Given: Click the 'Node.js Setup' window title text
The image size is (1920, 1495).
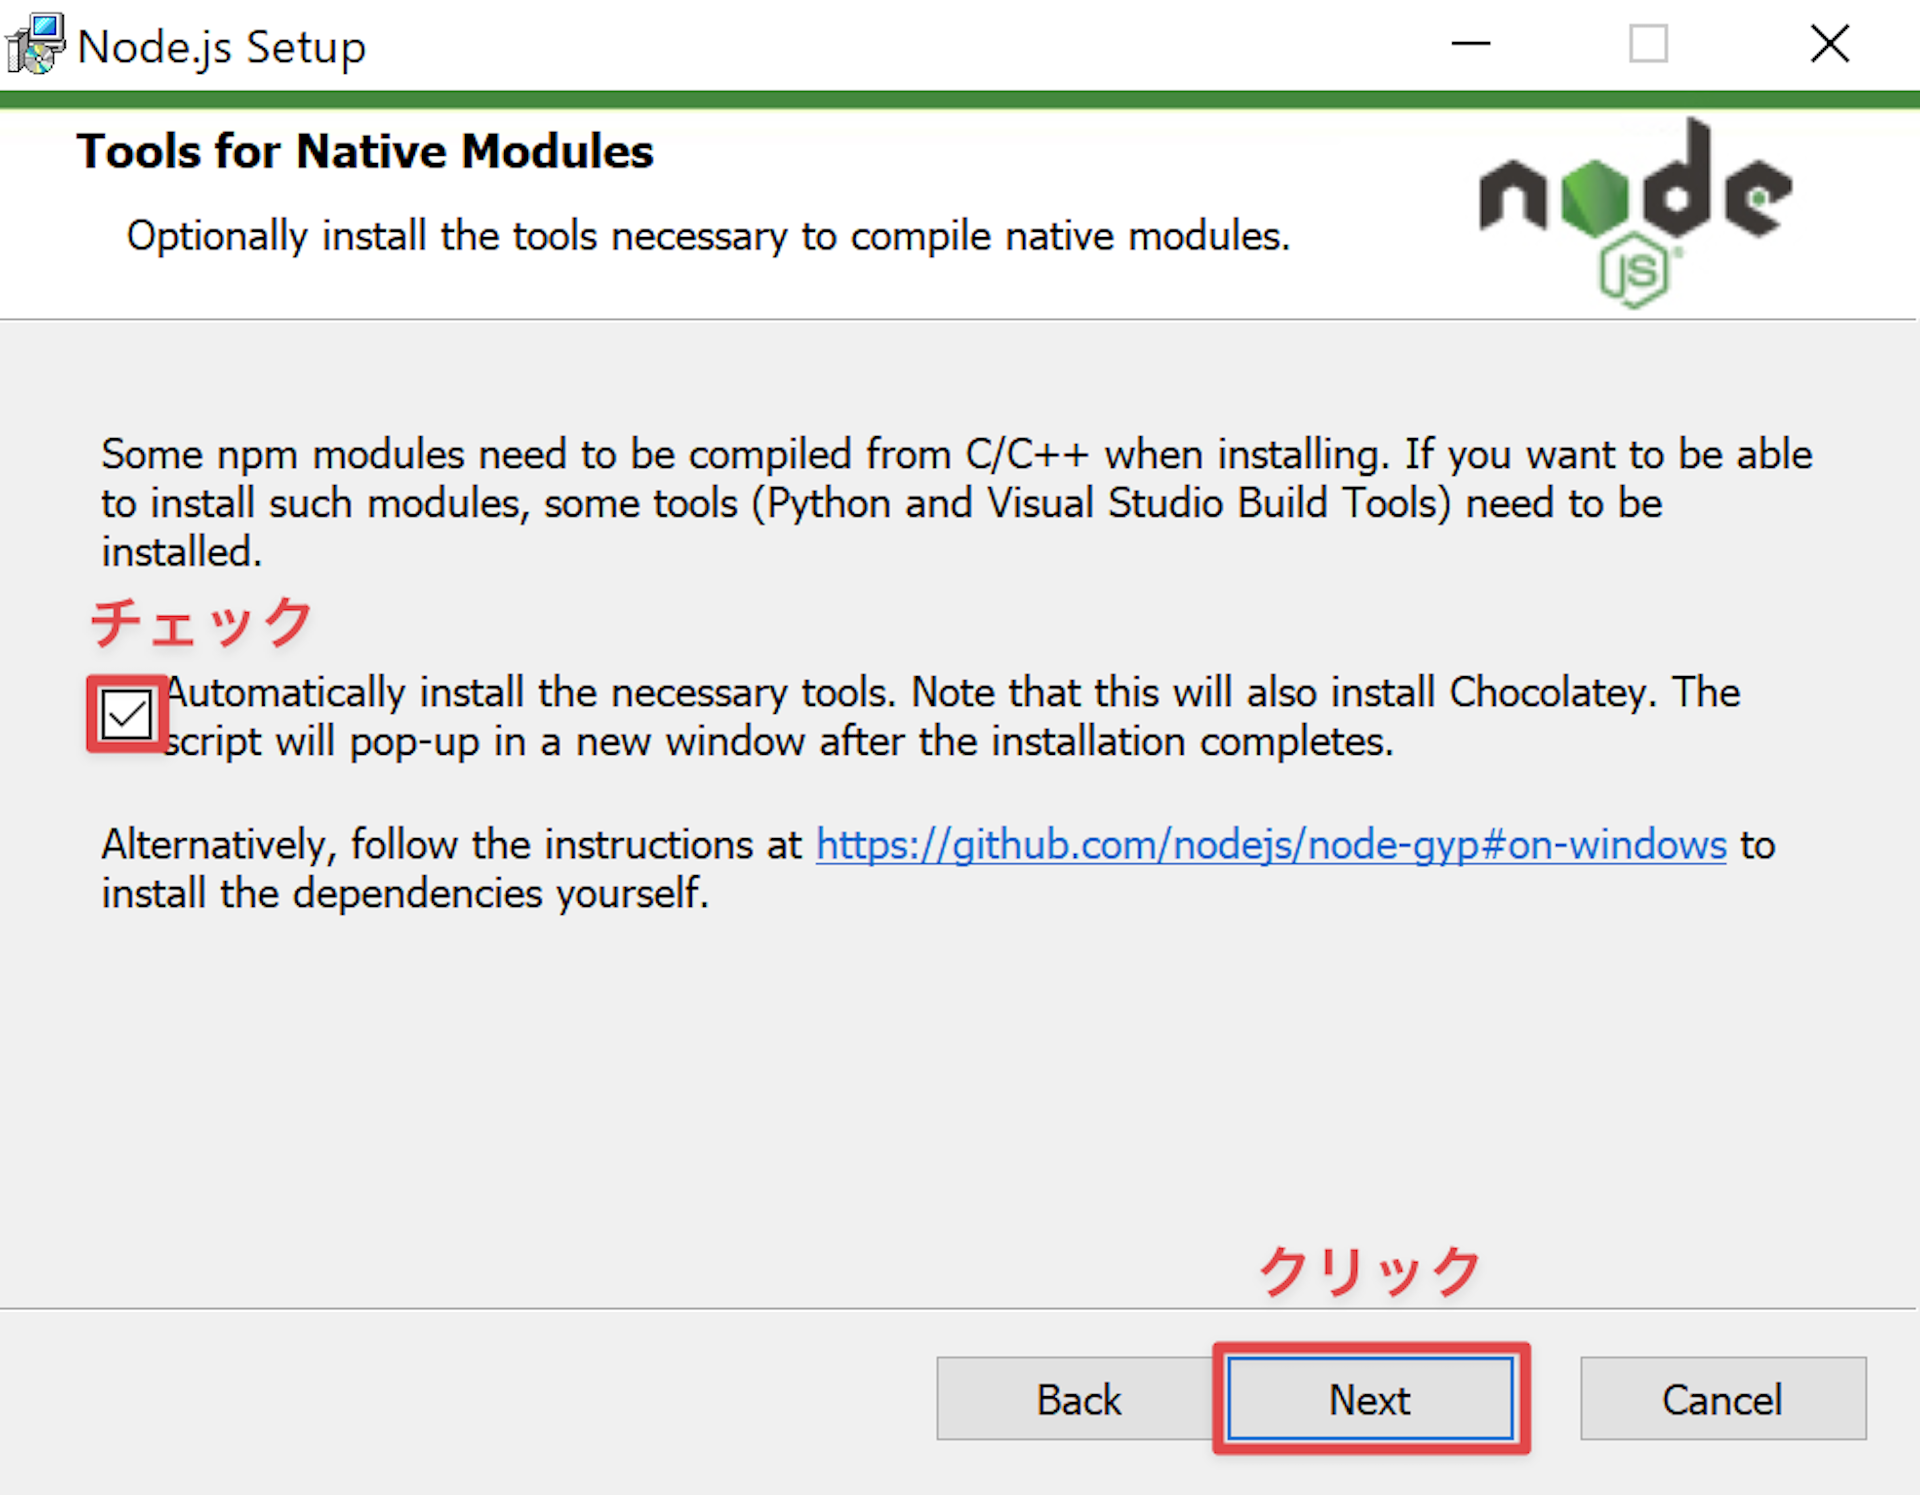Looking at the screenshot, I should tap(222, 47).
